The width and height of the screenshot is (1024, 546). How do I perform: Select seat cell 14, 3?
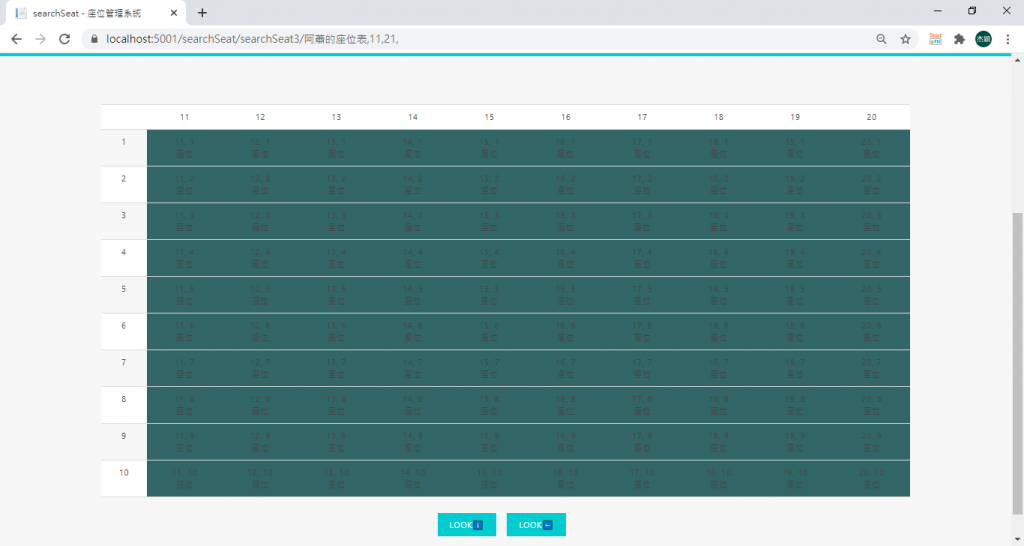pyautogui.click(x=413, y=221)
